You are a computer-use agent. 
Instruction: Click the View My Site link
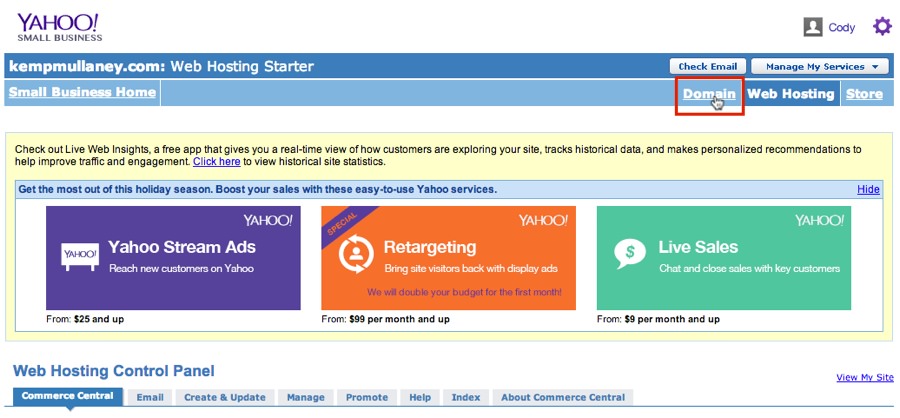tap(865, 377)
